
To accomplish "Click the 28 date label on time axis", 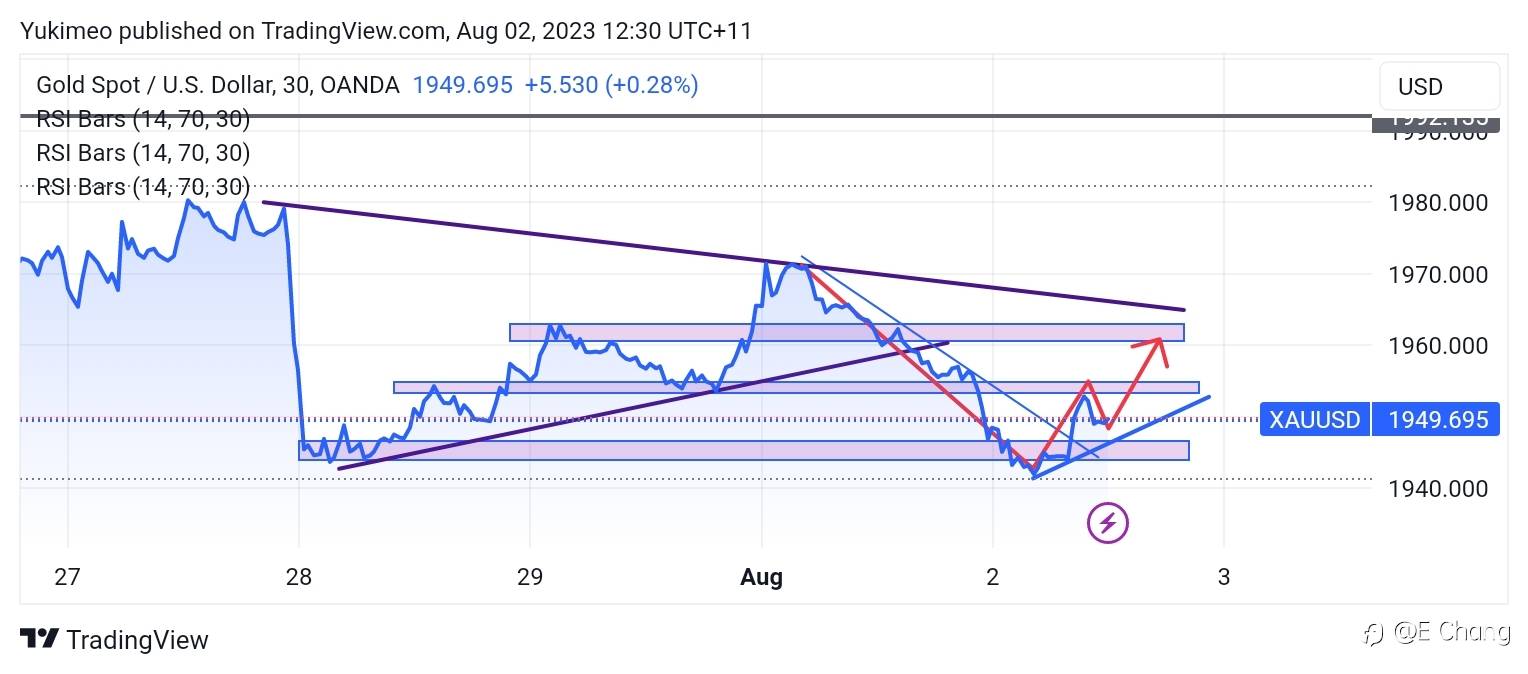I will (x=298, y=577).
